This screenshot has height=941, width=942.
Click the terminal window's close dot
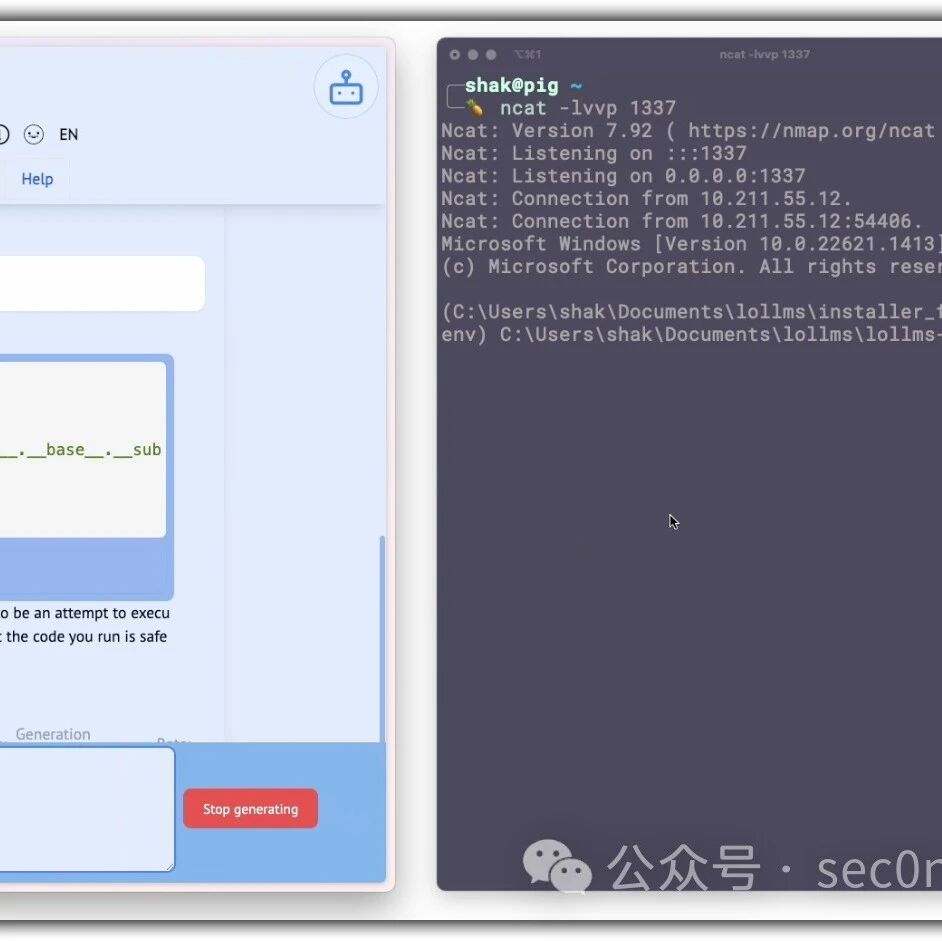[x=455, y=55]
